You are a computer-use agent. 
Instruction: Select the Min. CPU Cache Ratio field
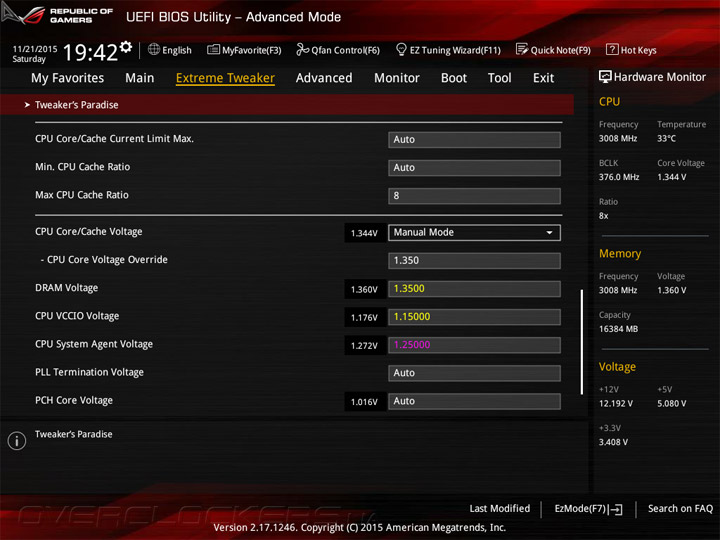pyautogui.click(x=474, y=168)
